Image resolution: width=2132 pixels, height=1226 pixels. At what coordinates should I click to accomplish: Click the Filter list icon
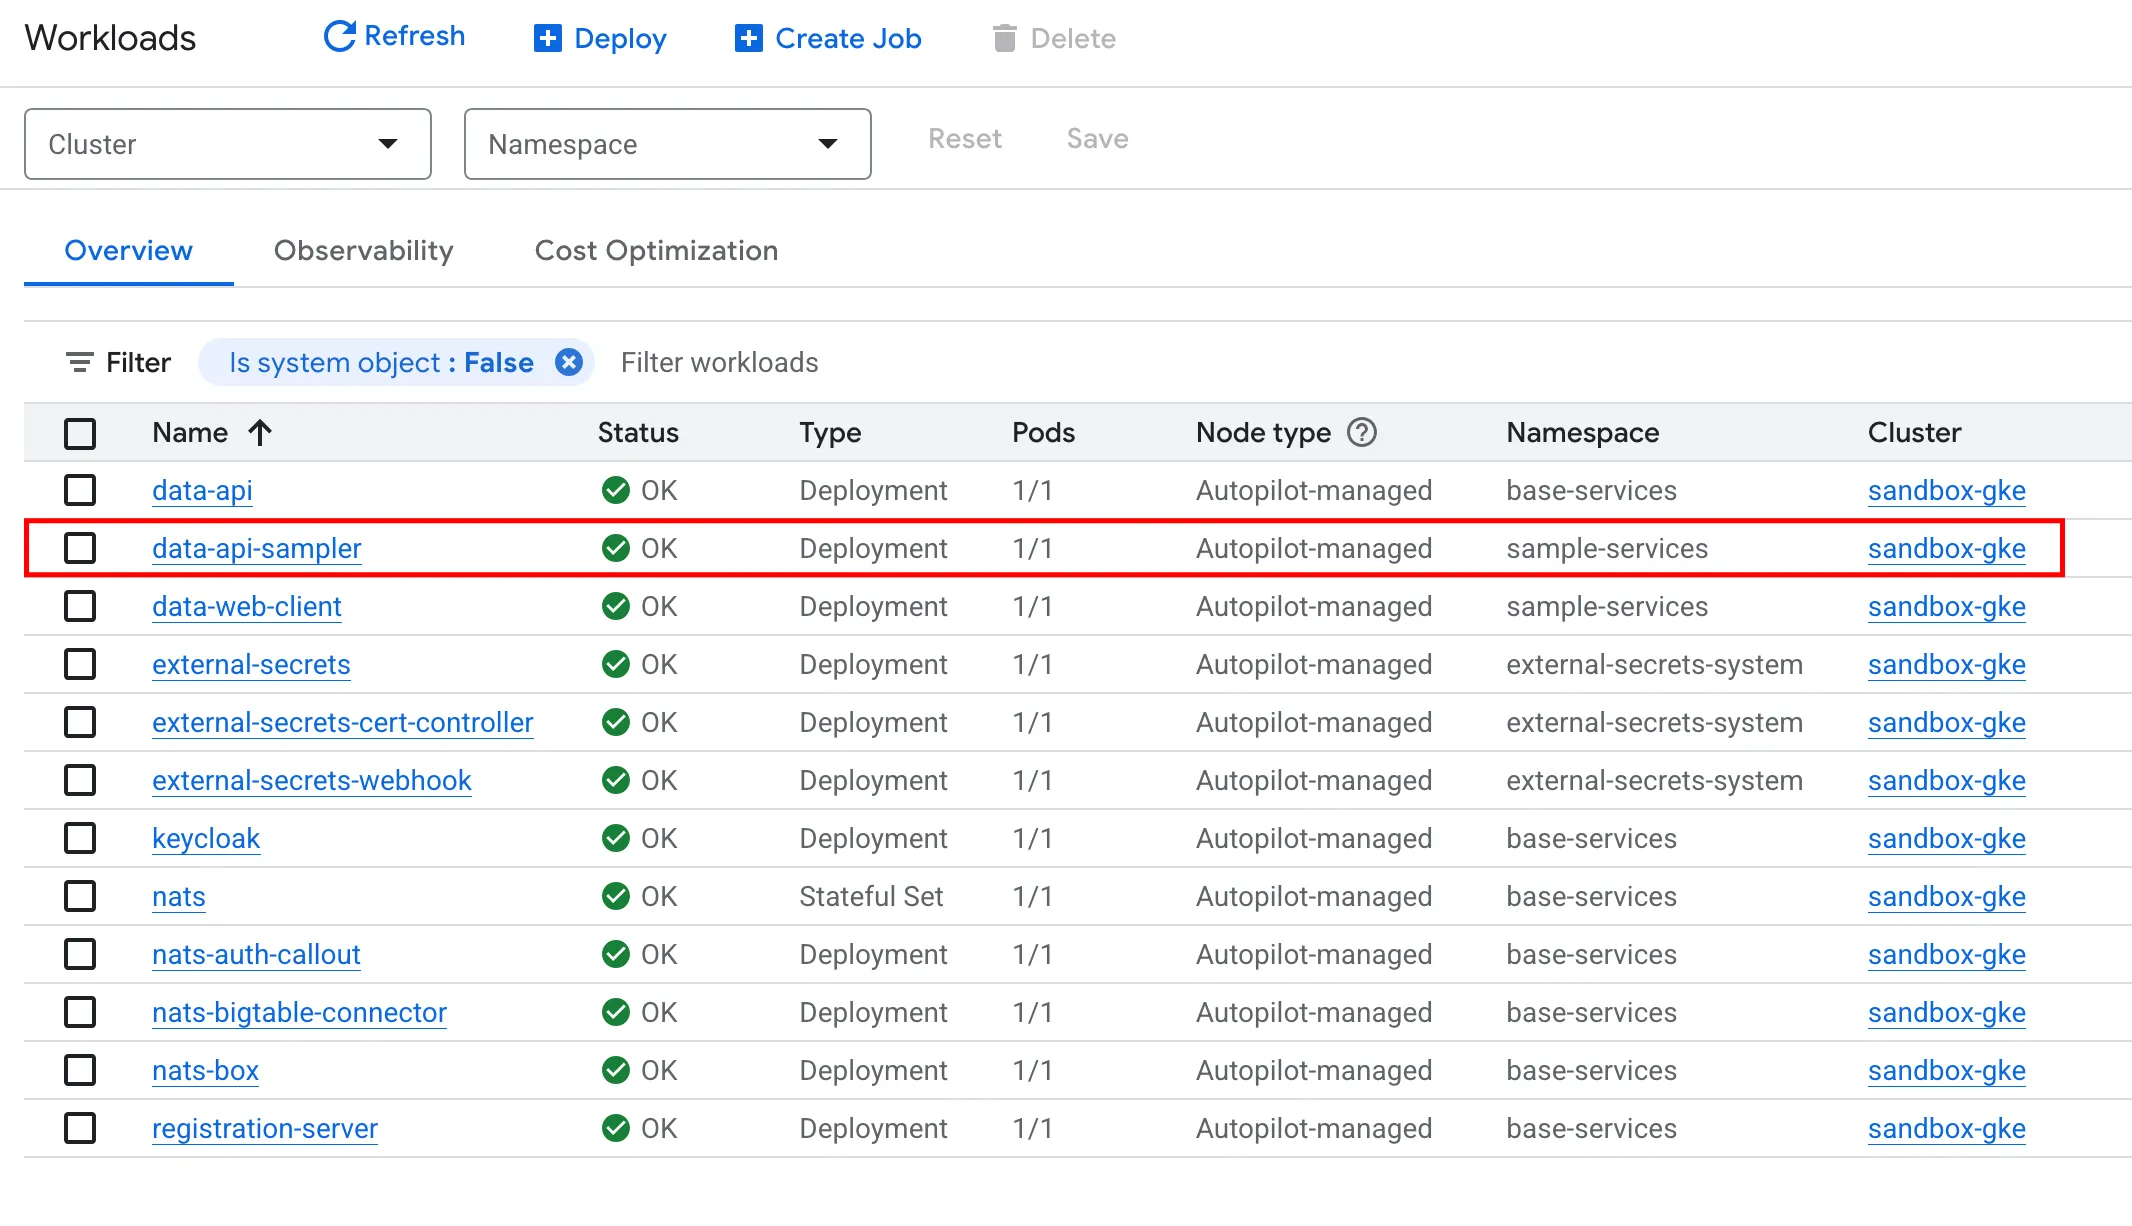(x=80, y=362)
